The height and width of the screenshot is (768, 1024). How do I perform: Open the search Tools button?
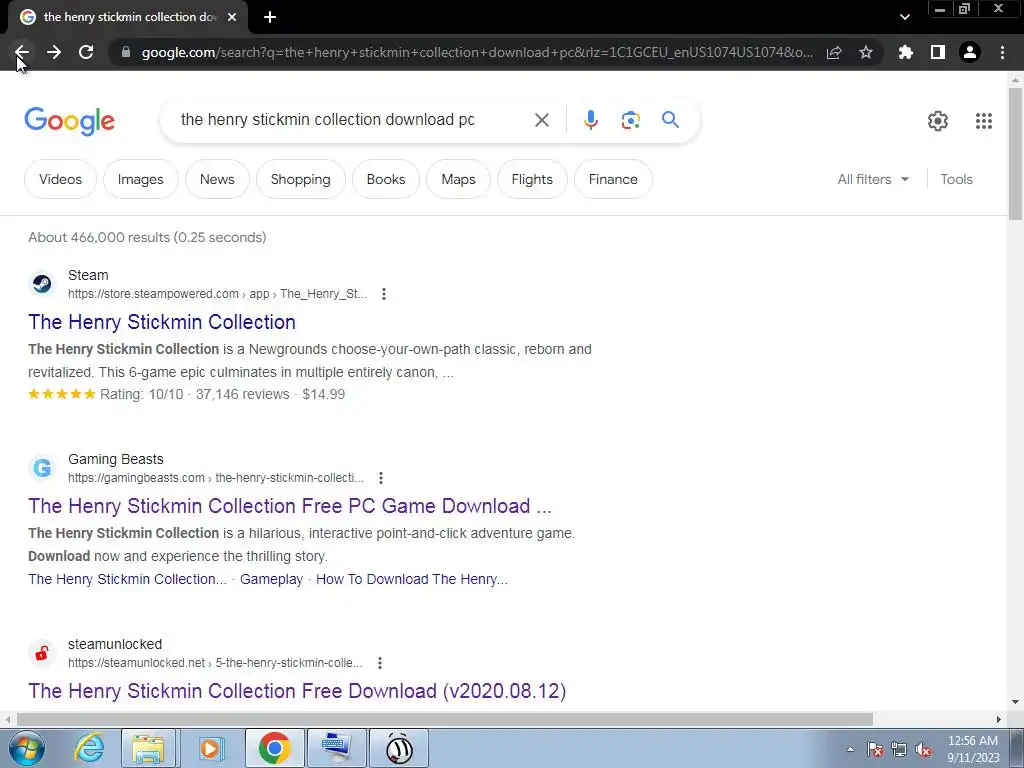click(x=956, y=179)
